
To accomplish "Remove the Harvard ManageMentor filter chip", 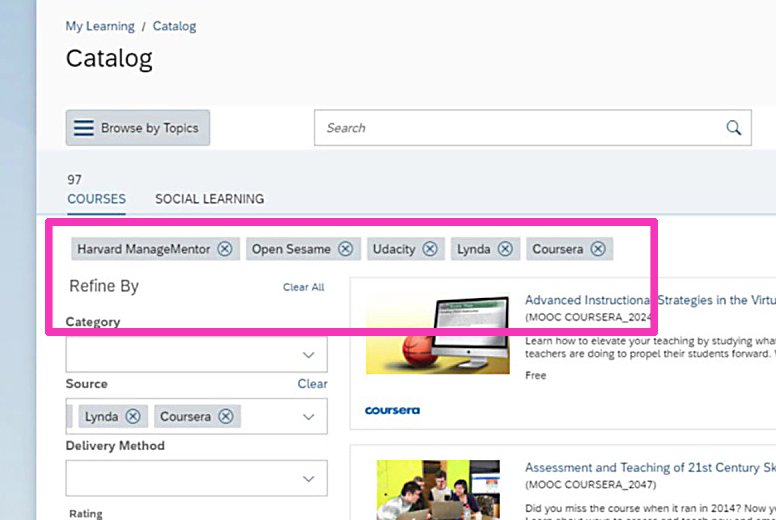I will pyautogui.click(x=225, y=249).
